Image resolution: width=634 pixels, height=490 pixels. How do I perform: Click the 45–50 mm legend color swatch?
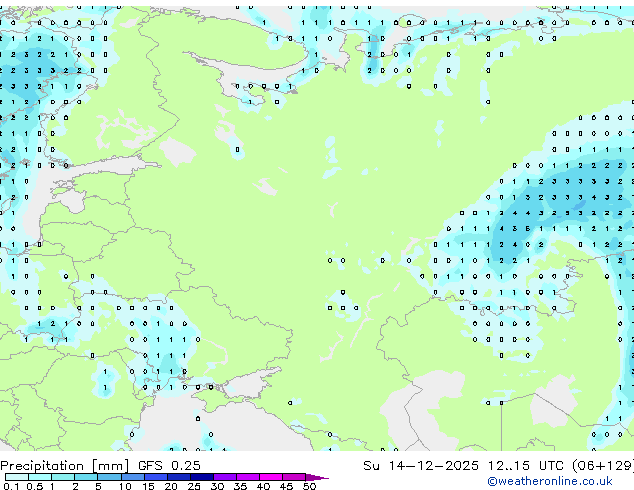[x=294, y=477]
